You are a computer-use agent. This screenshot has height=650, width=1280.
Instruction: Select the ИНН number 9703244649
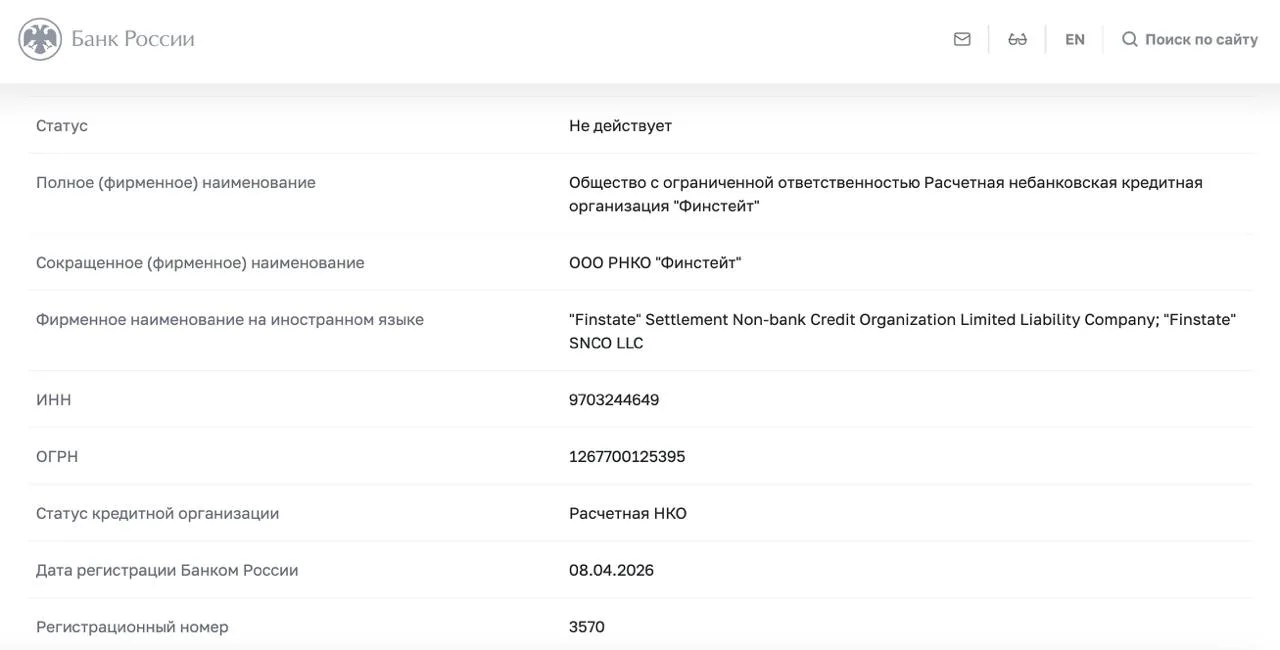pyautogui.click(x=614, y=400)
